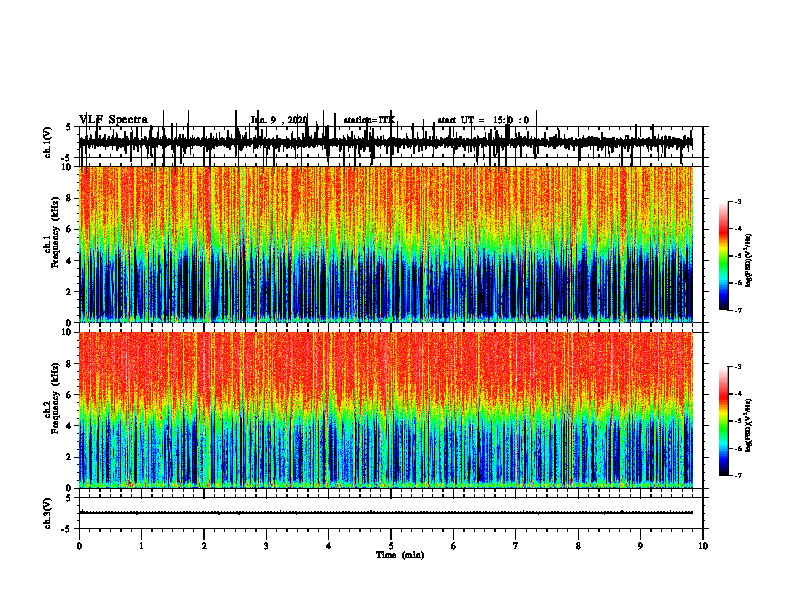Click the "3" tick on the time axis
Image resolution: width=792 pixels, height=612 pixels.
pos(266,546)
